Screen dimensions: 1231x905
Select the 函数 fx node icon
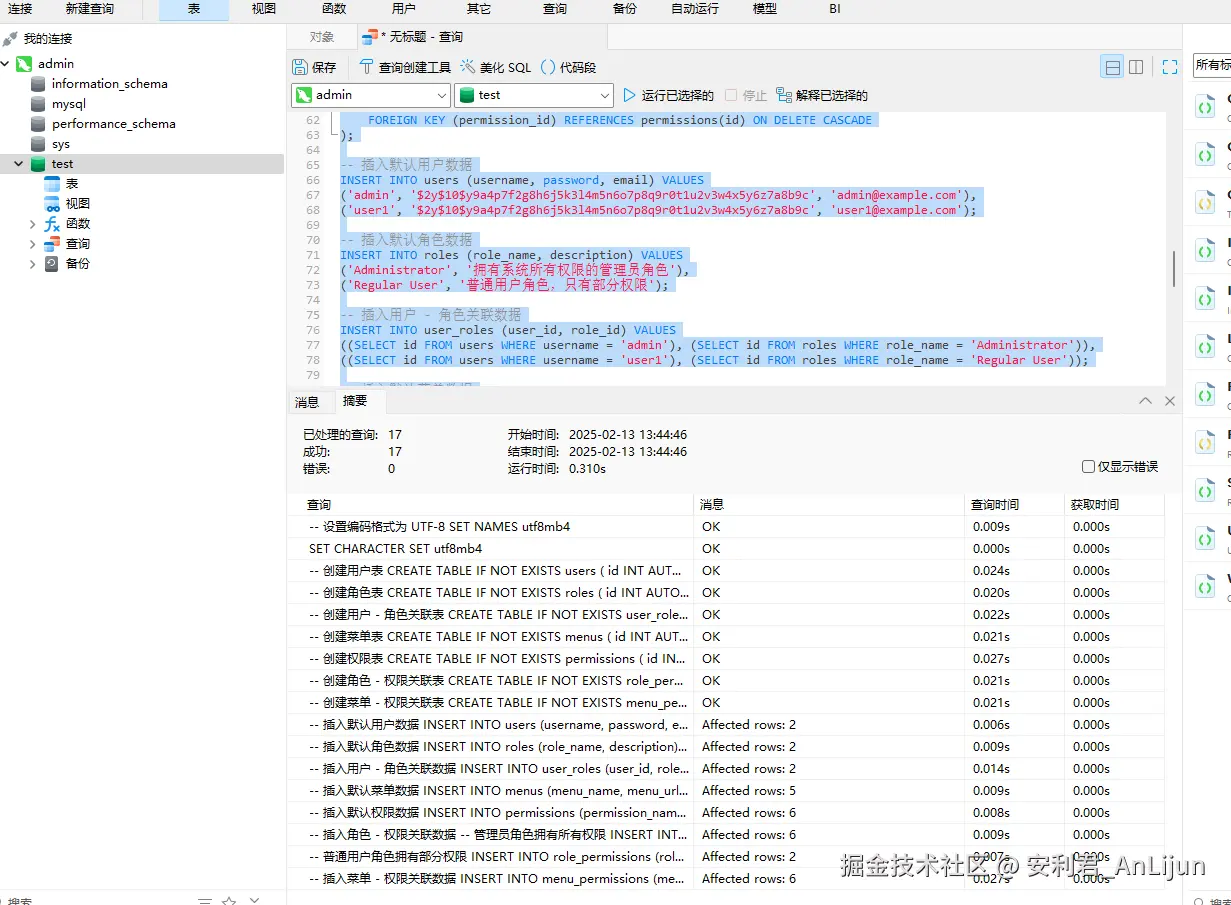click(x=52, y=224)
